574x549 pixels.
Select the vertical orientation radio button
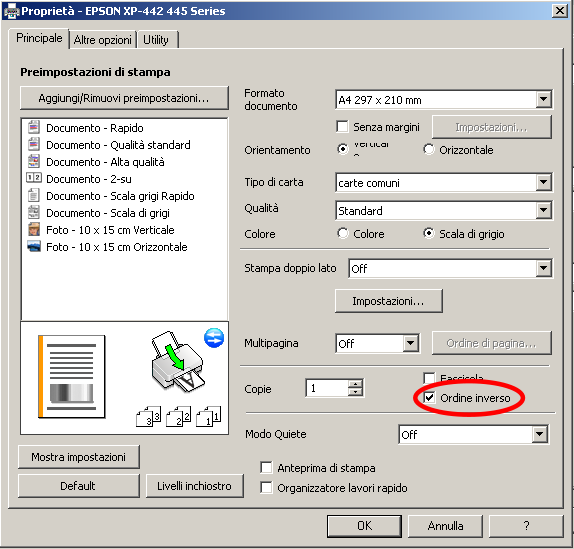coord(343,149)
